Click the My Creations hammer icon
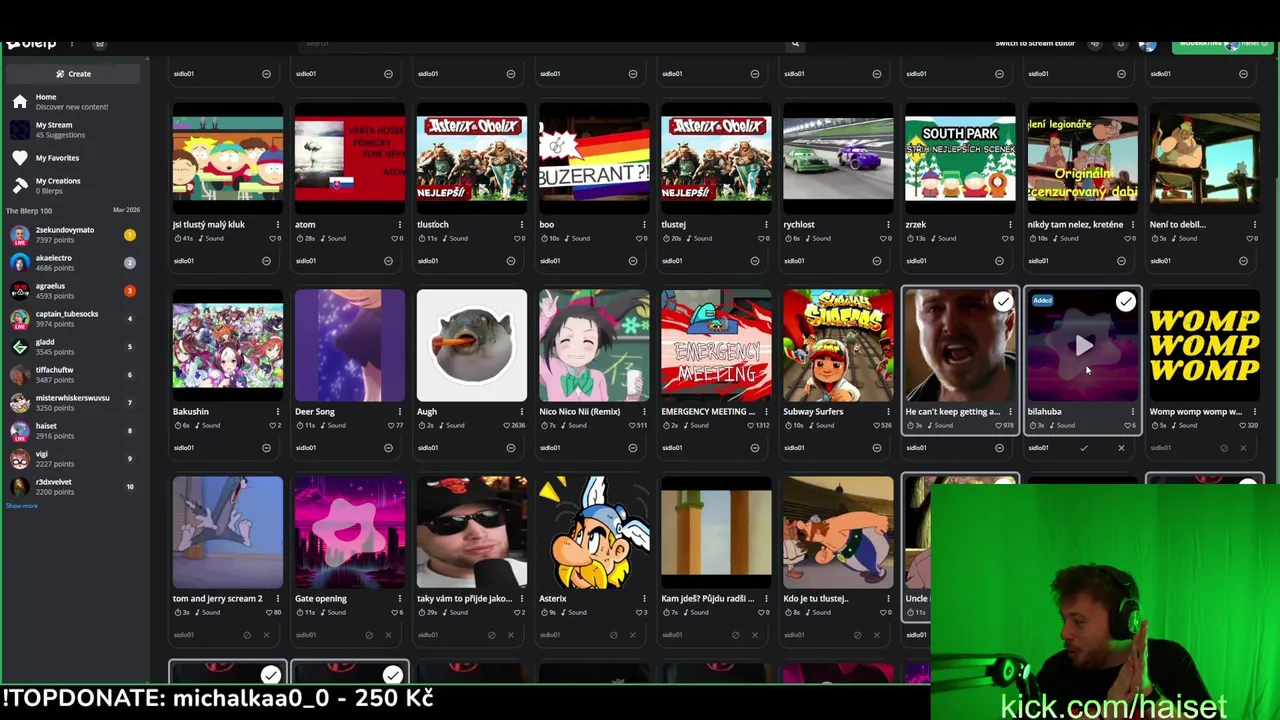This screenshot has width=1280, height=720. pyautogui.click(x=20, y=185)
